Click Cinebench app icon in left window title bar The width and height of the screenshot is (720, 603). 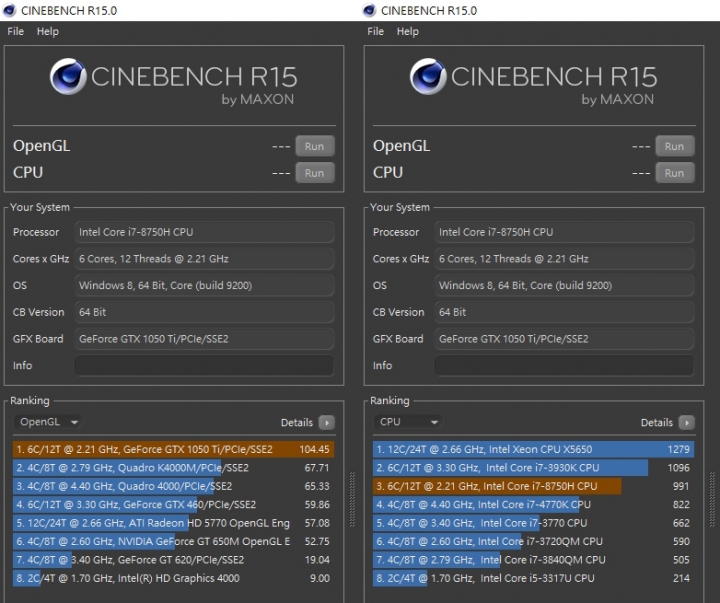coord(9,10)
